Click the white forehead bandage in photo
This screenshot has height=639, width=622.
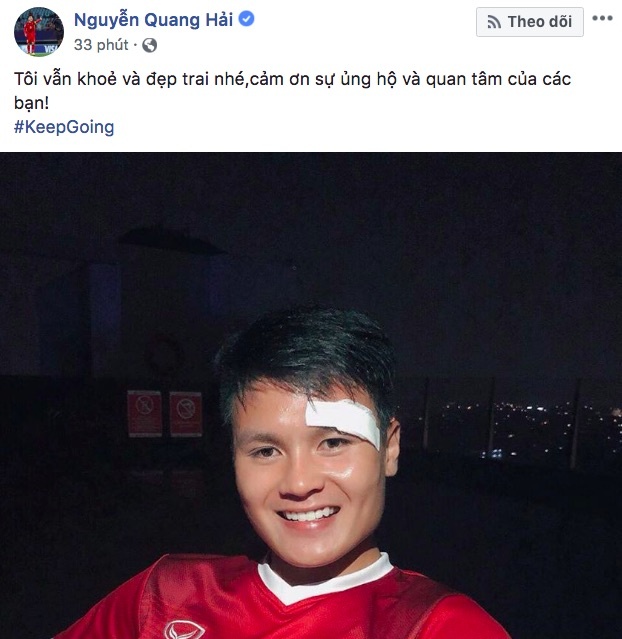click(x=343, y=422)
